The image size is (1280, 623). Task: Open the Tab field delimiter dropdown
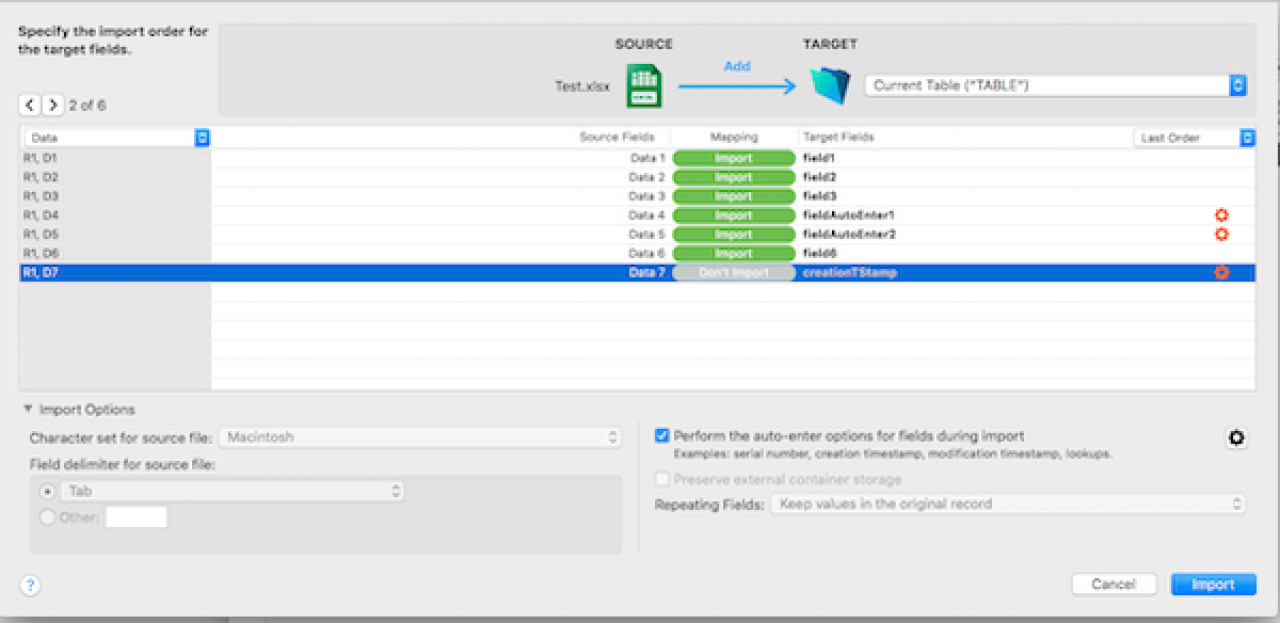232,492
